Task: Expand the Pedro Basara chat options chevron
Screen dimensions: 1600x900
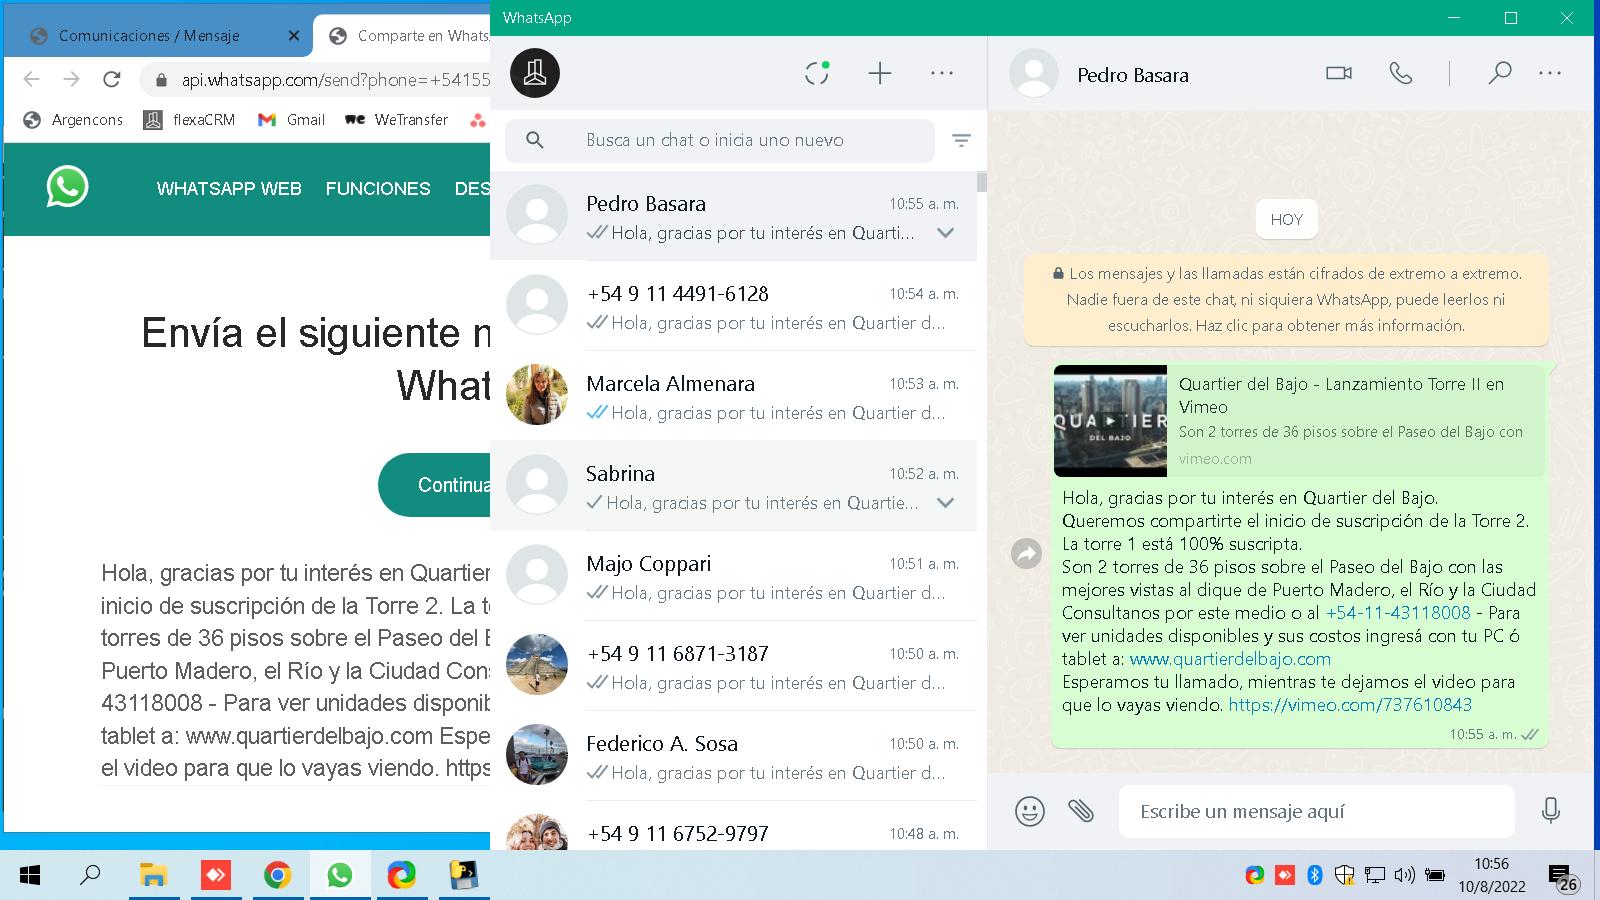Action: [945, 233]
